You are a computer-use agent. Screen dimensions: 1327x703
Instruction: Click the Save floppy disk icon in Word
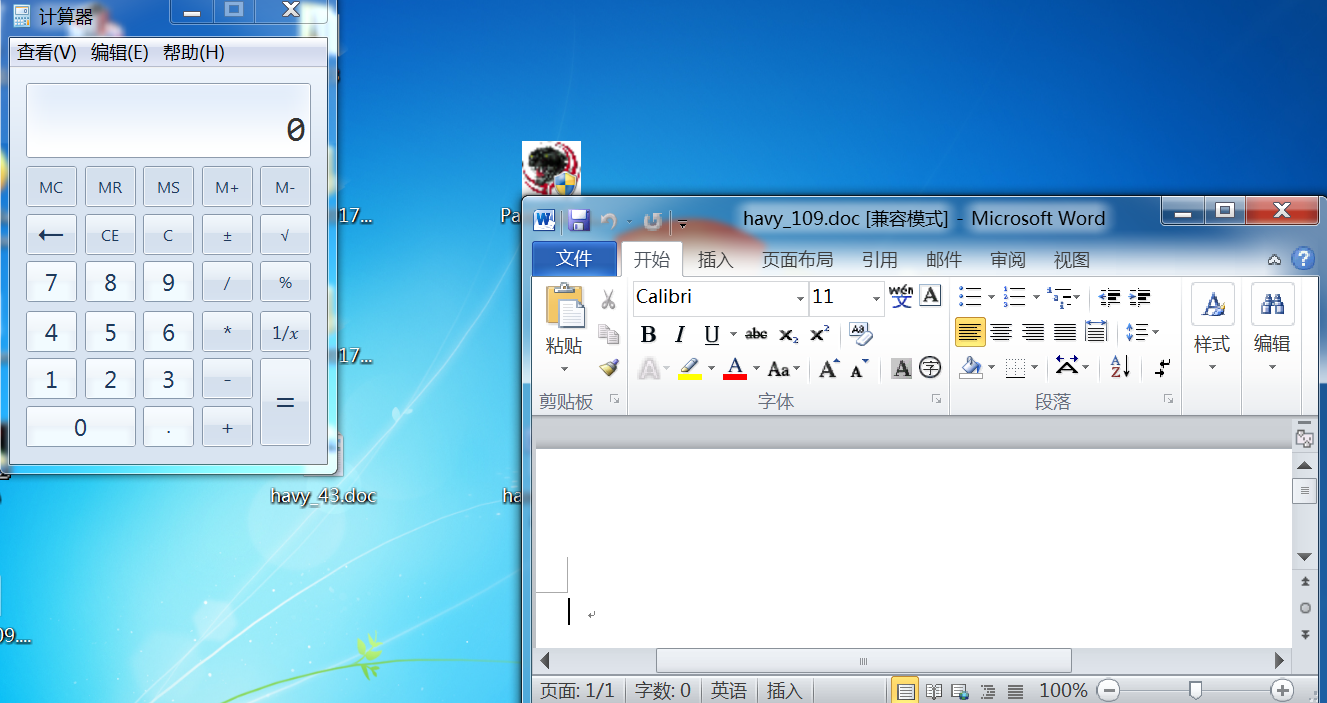(x=578, y=220)
